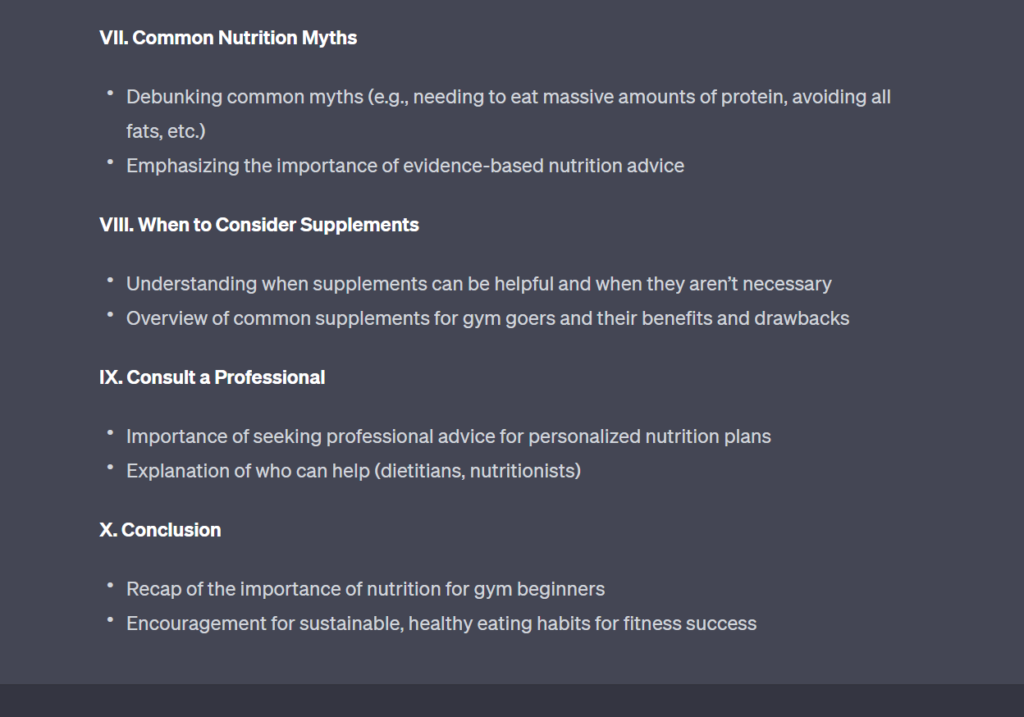
Task: Click the words 'personalized nutrition plans'
Action: [x=650, y=437]
